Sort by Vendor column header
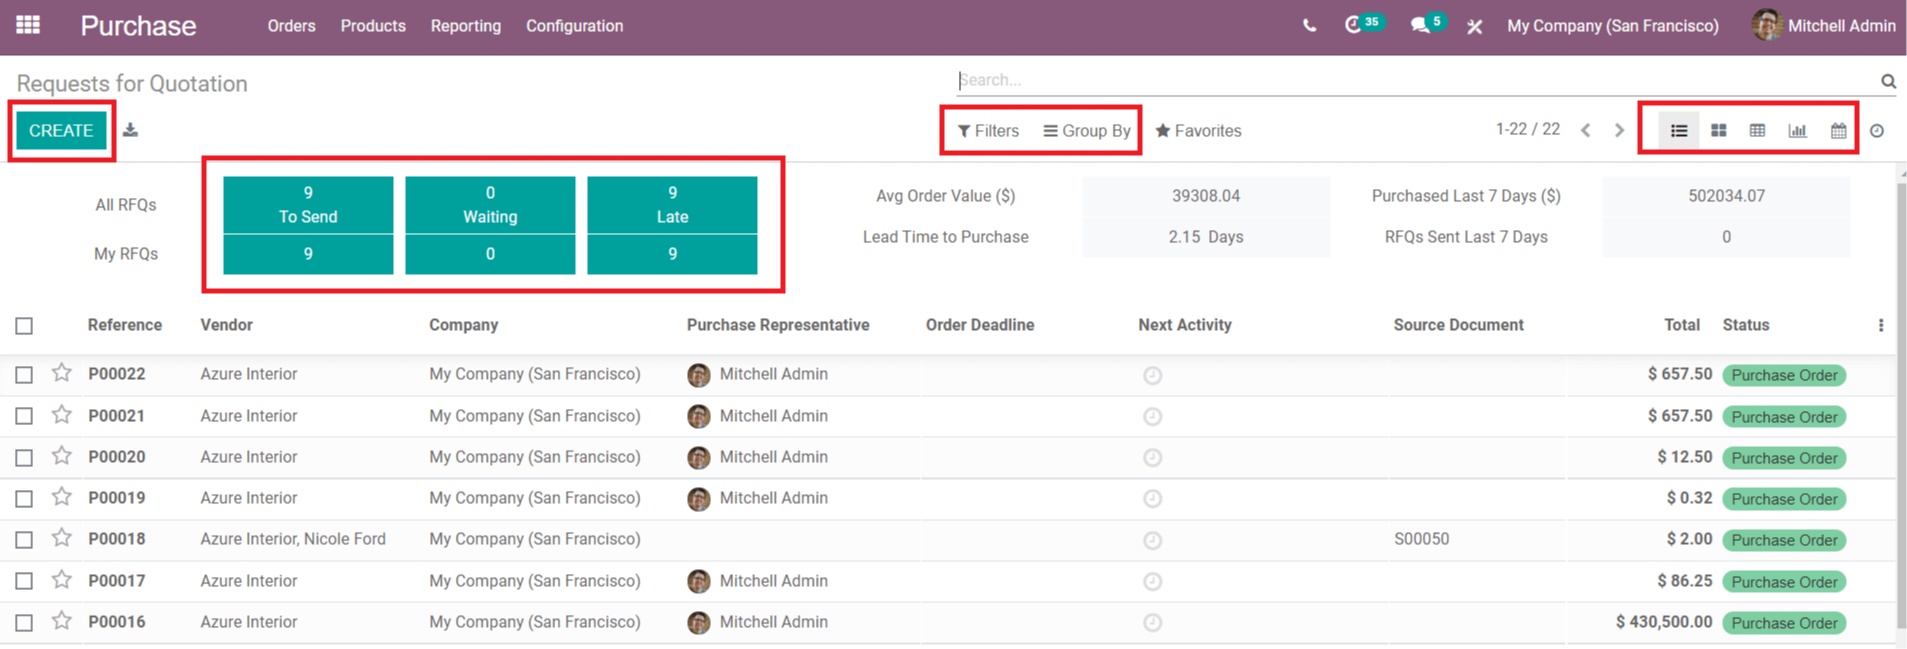 (226, 325)
